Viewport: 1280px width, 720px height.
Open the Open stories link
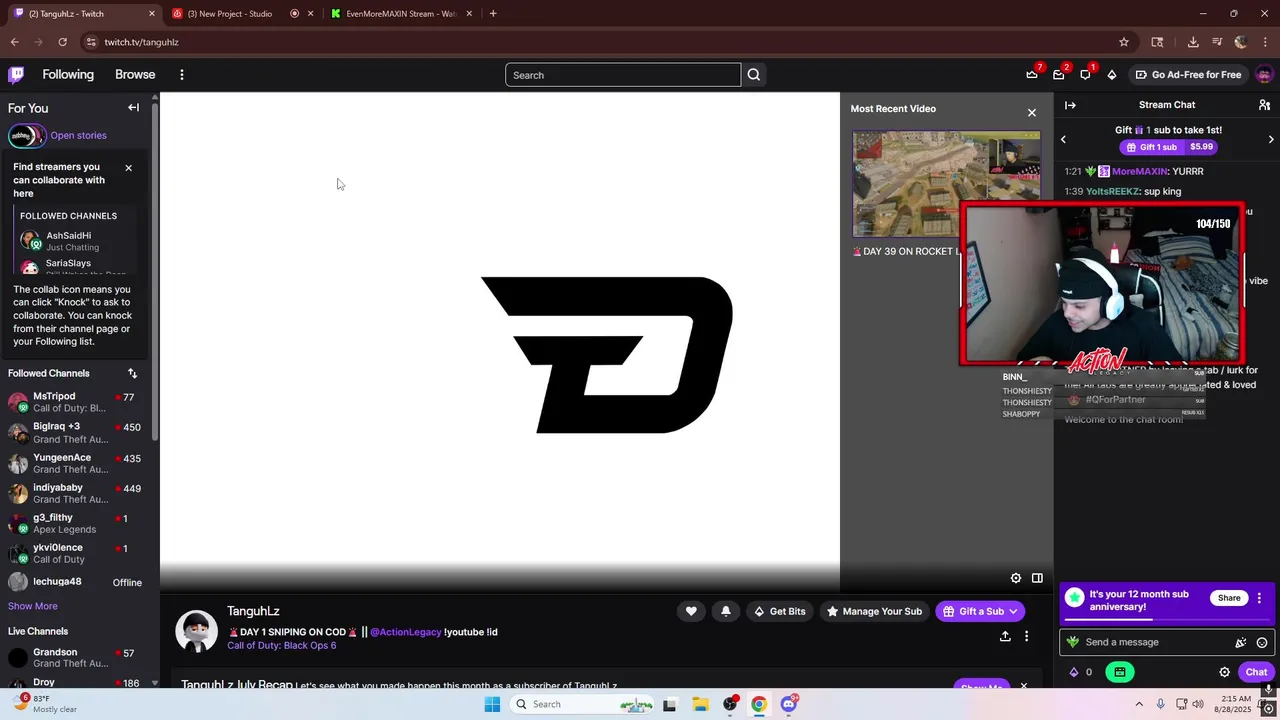(78, 135)
